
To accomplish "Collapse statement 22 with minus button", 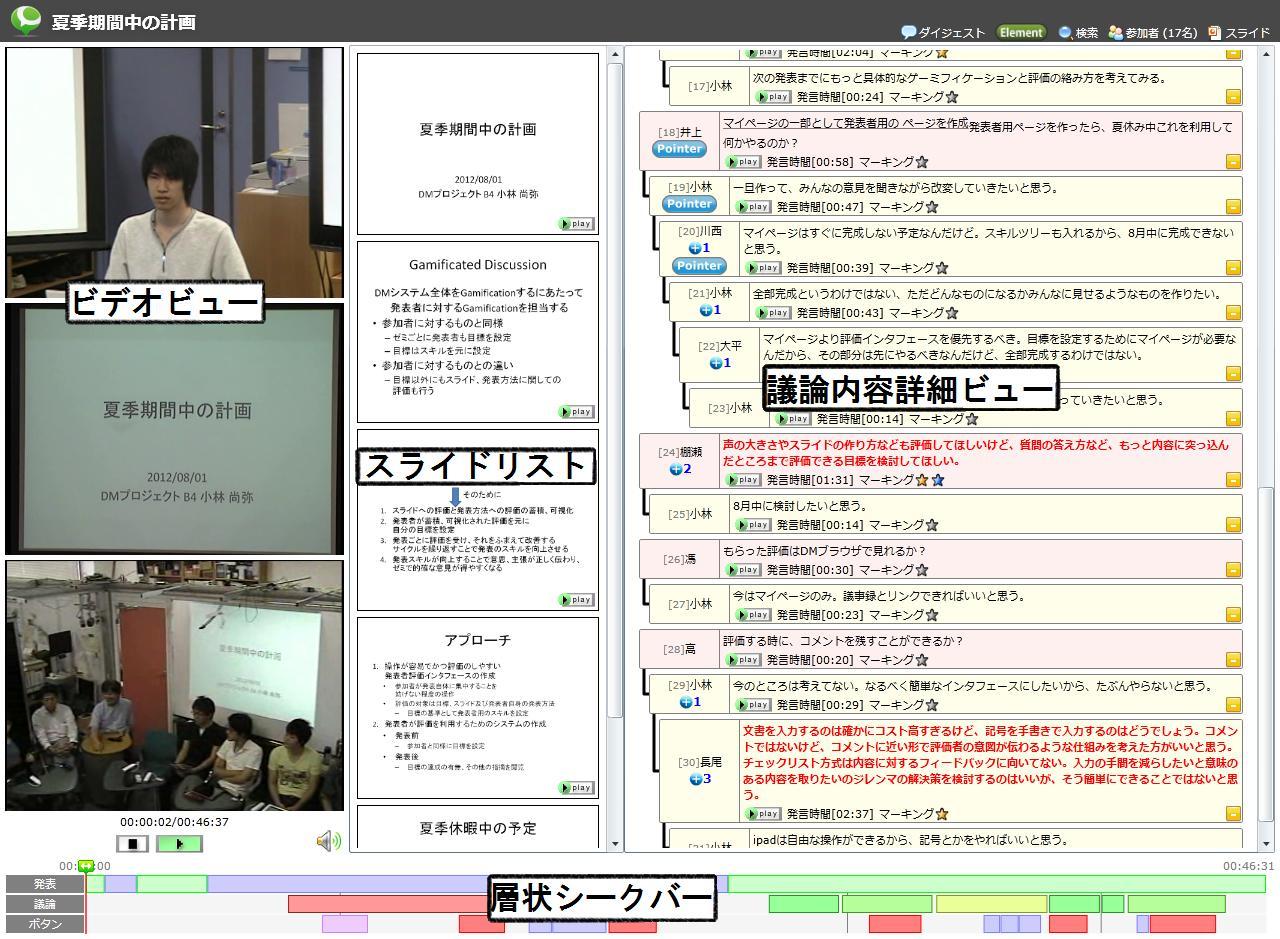I will coord(1233,374).
